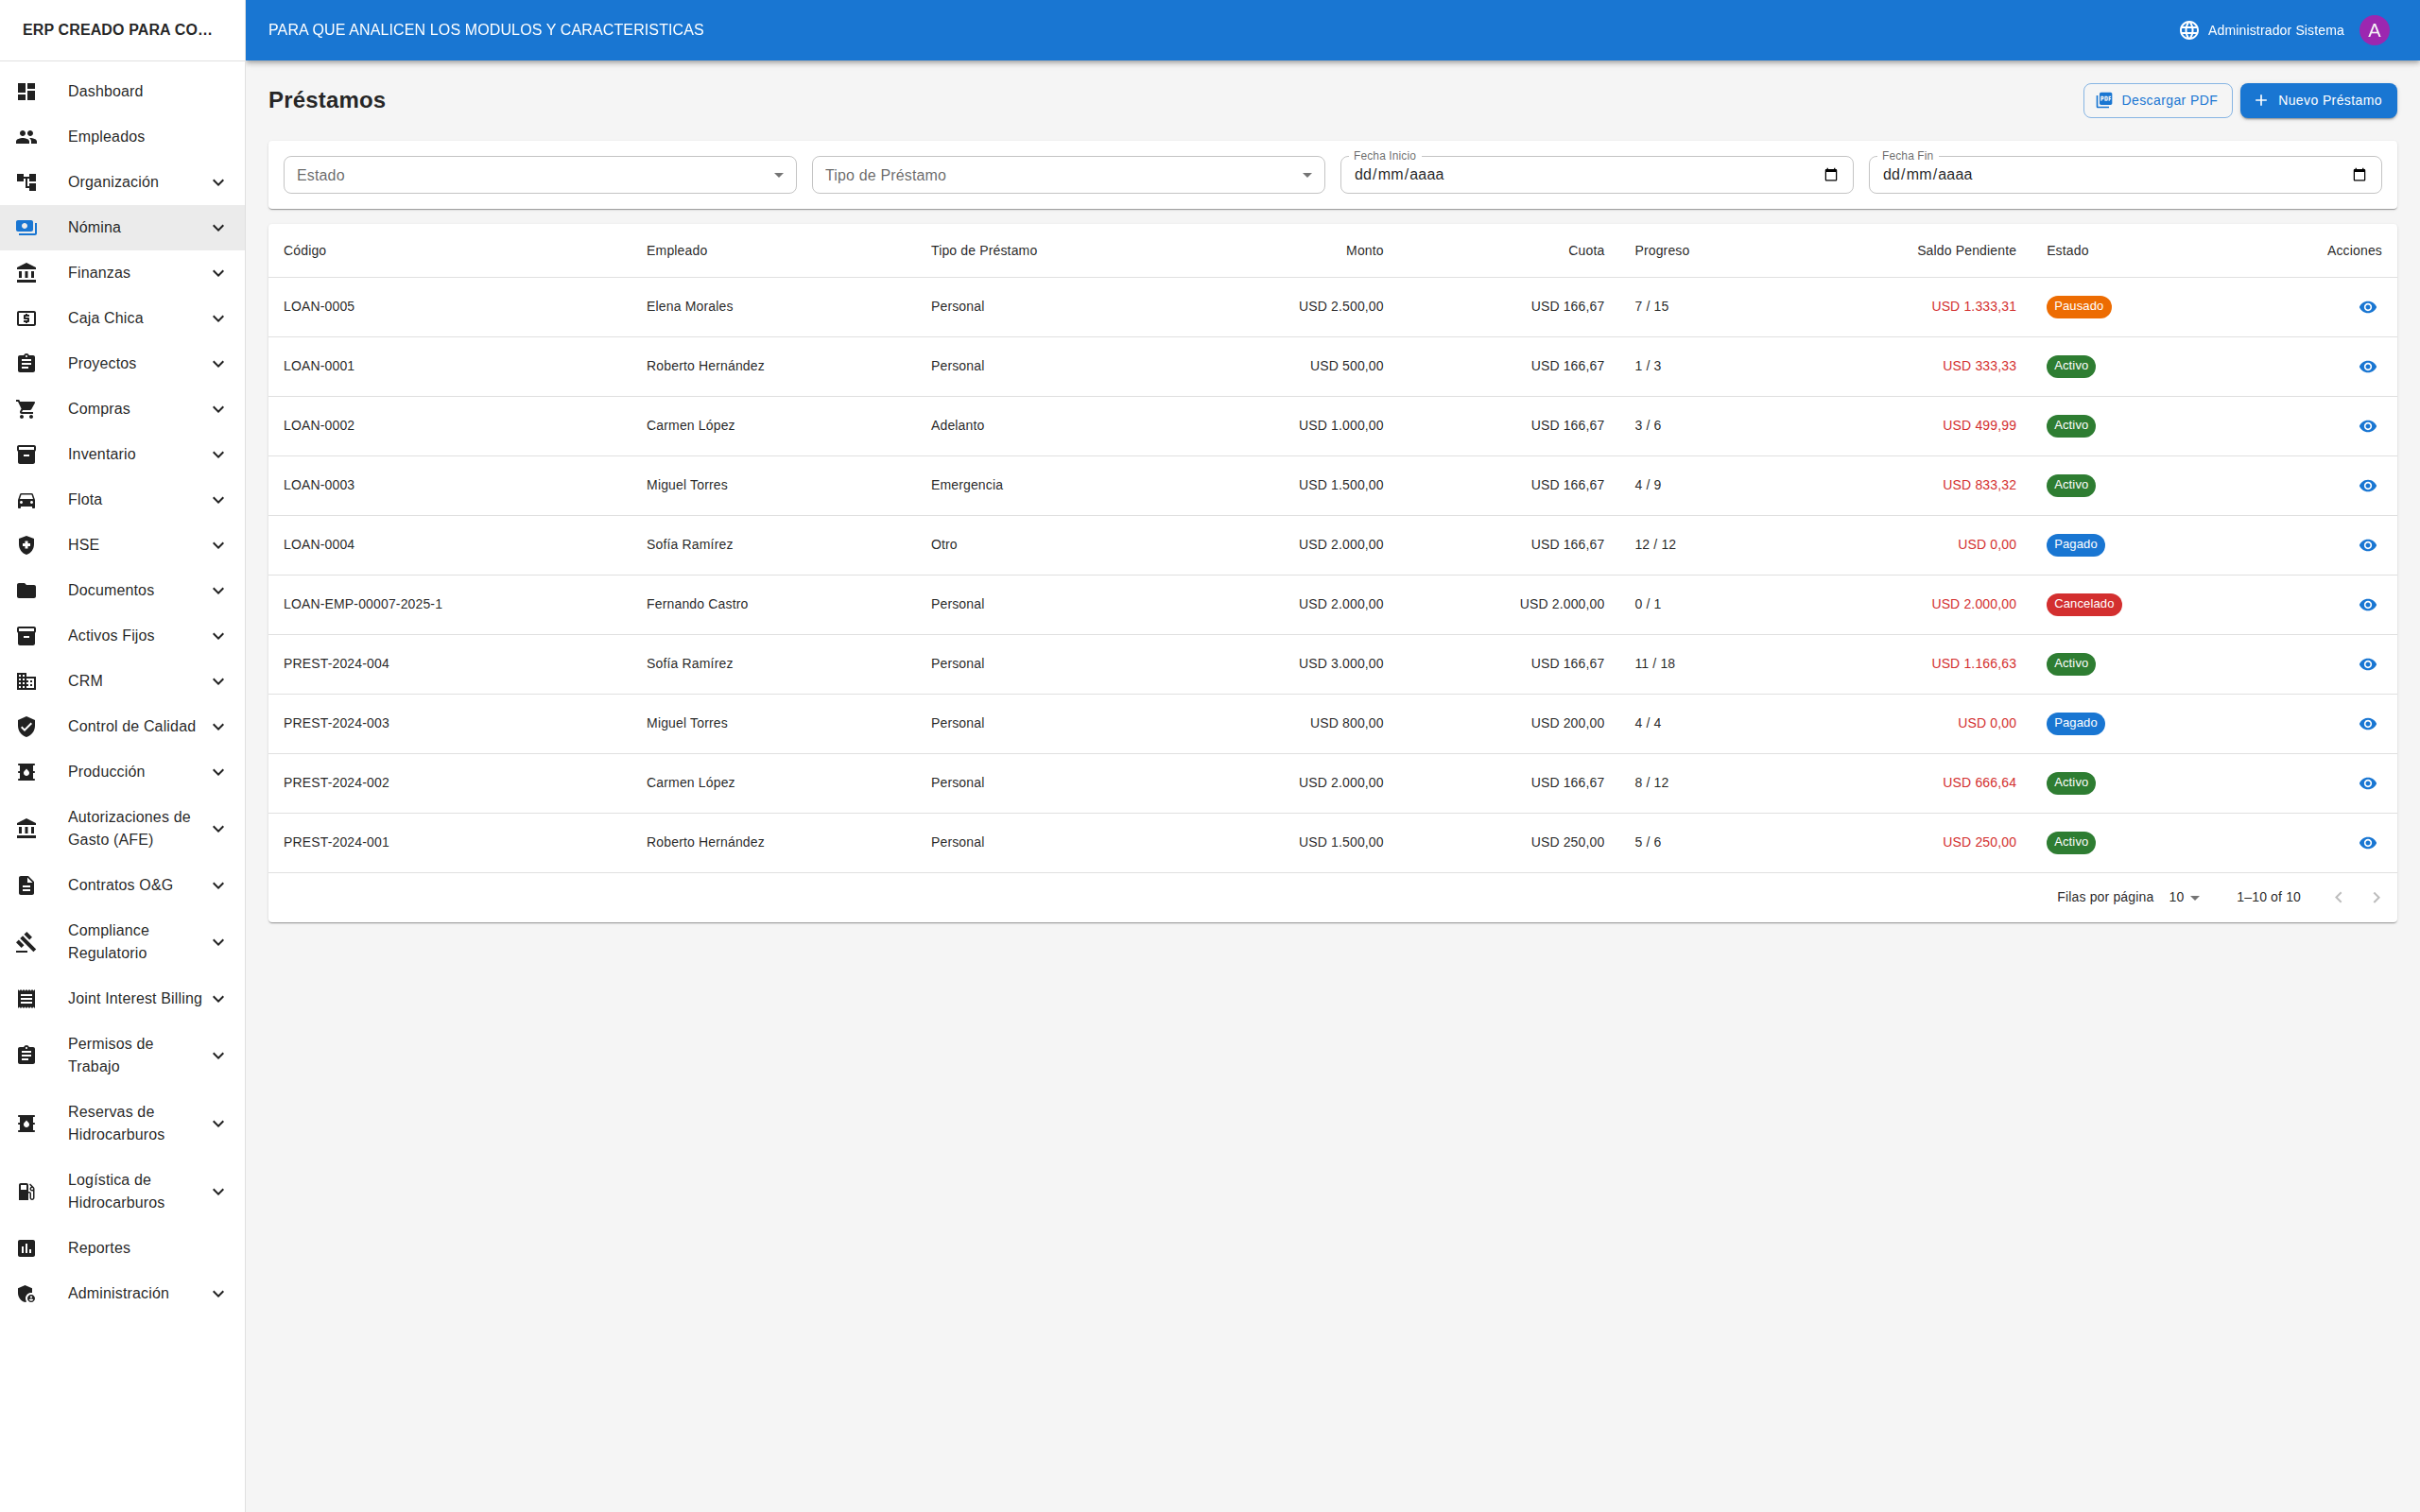Open the Tipo de Préstamo dropdown
2420x1512 pixels.
pyautogui.click(x=1067, y=175)
